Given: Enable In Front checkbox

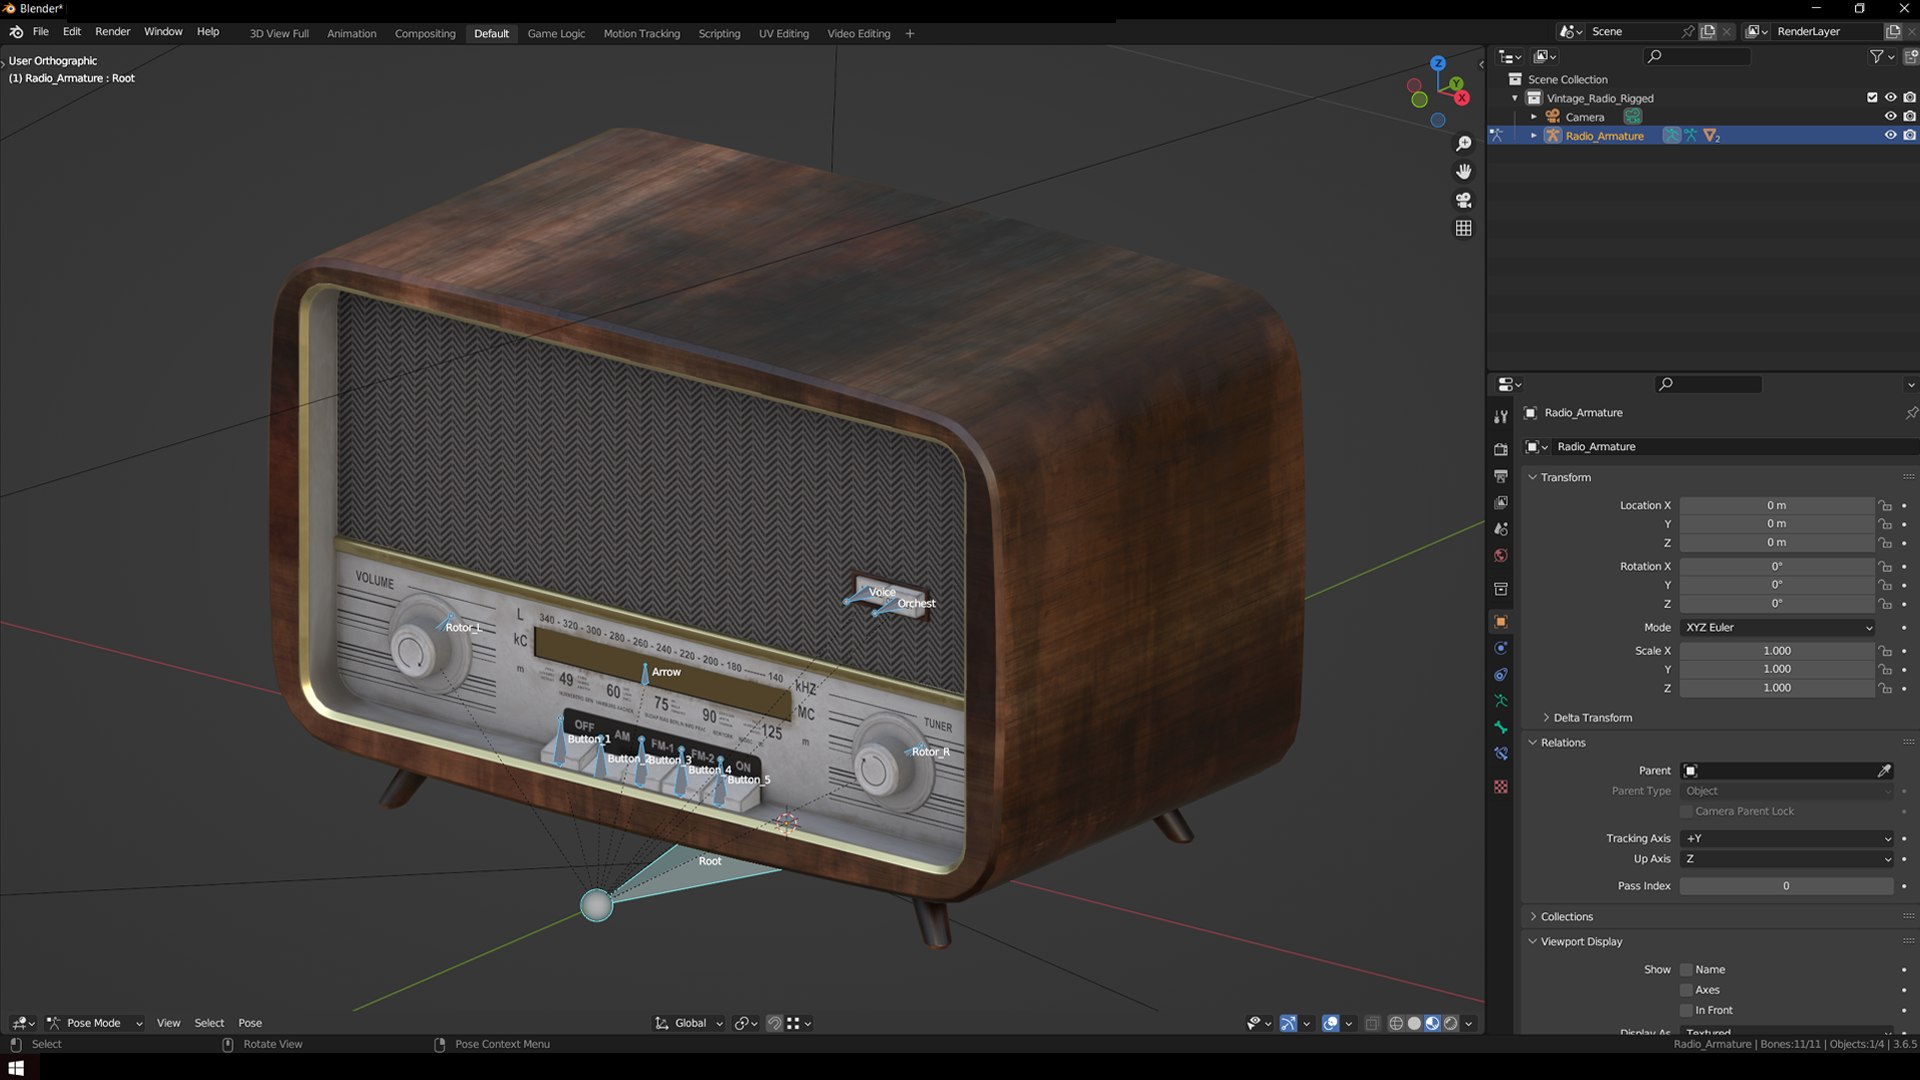Looking at the screenshot, I should (x=1686, y=1011).
